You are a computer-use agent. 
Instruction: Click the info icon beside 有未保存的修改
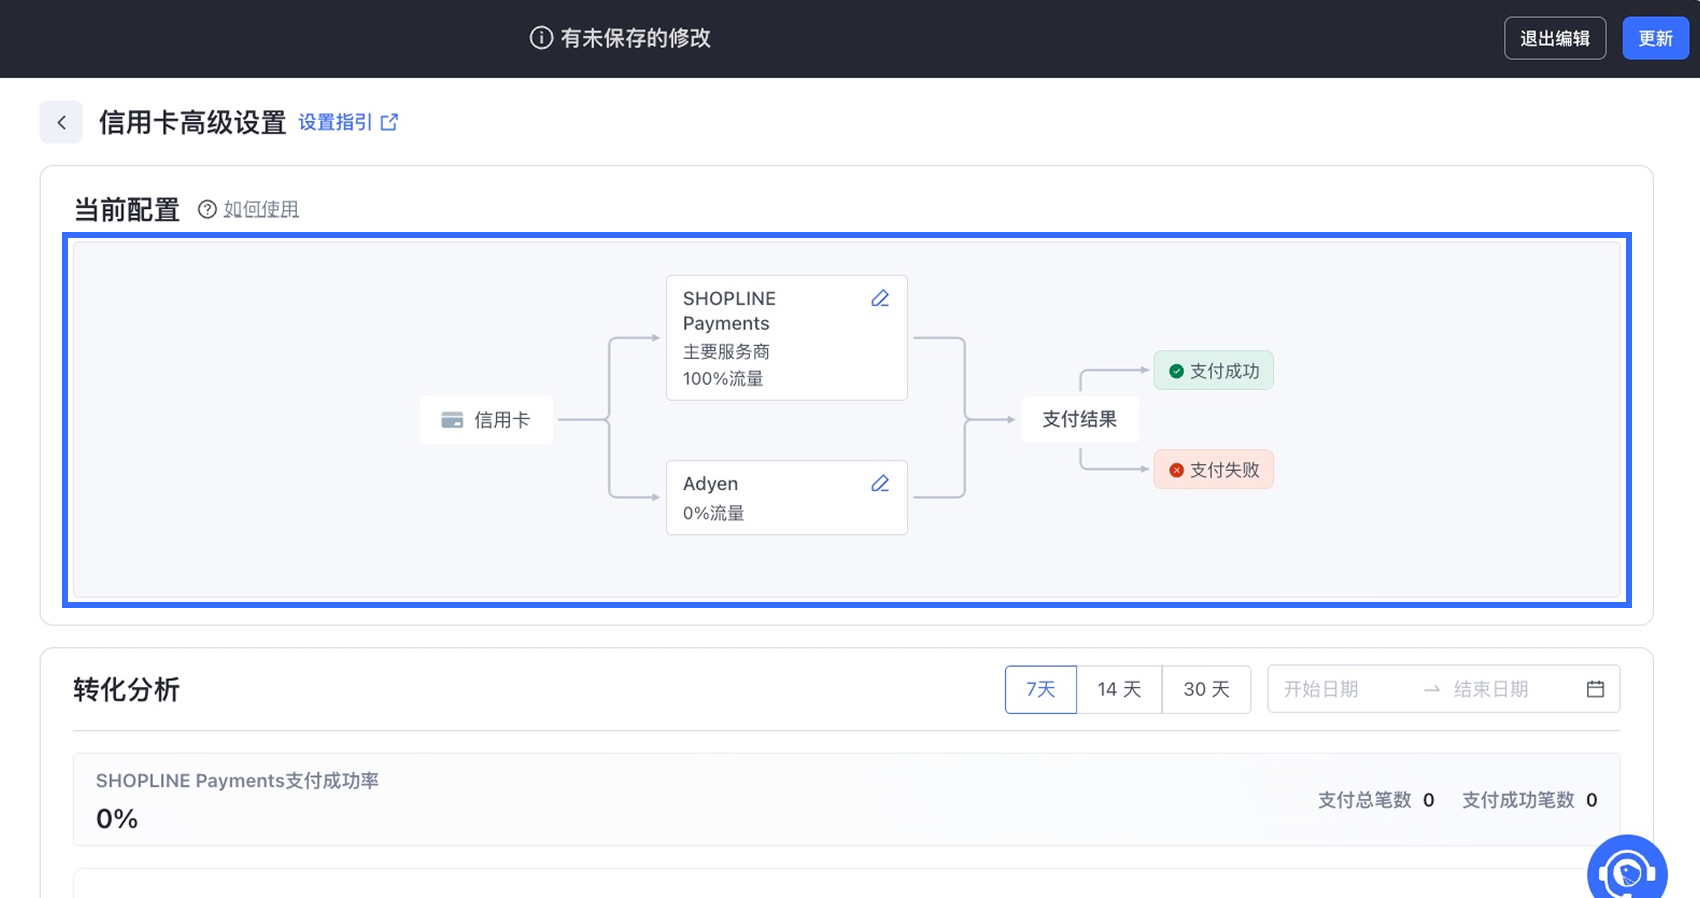(541, 38)
